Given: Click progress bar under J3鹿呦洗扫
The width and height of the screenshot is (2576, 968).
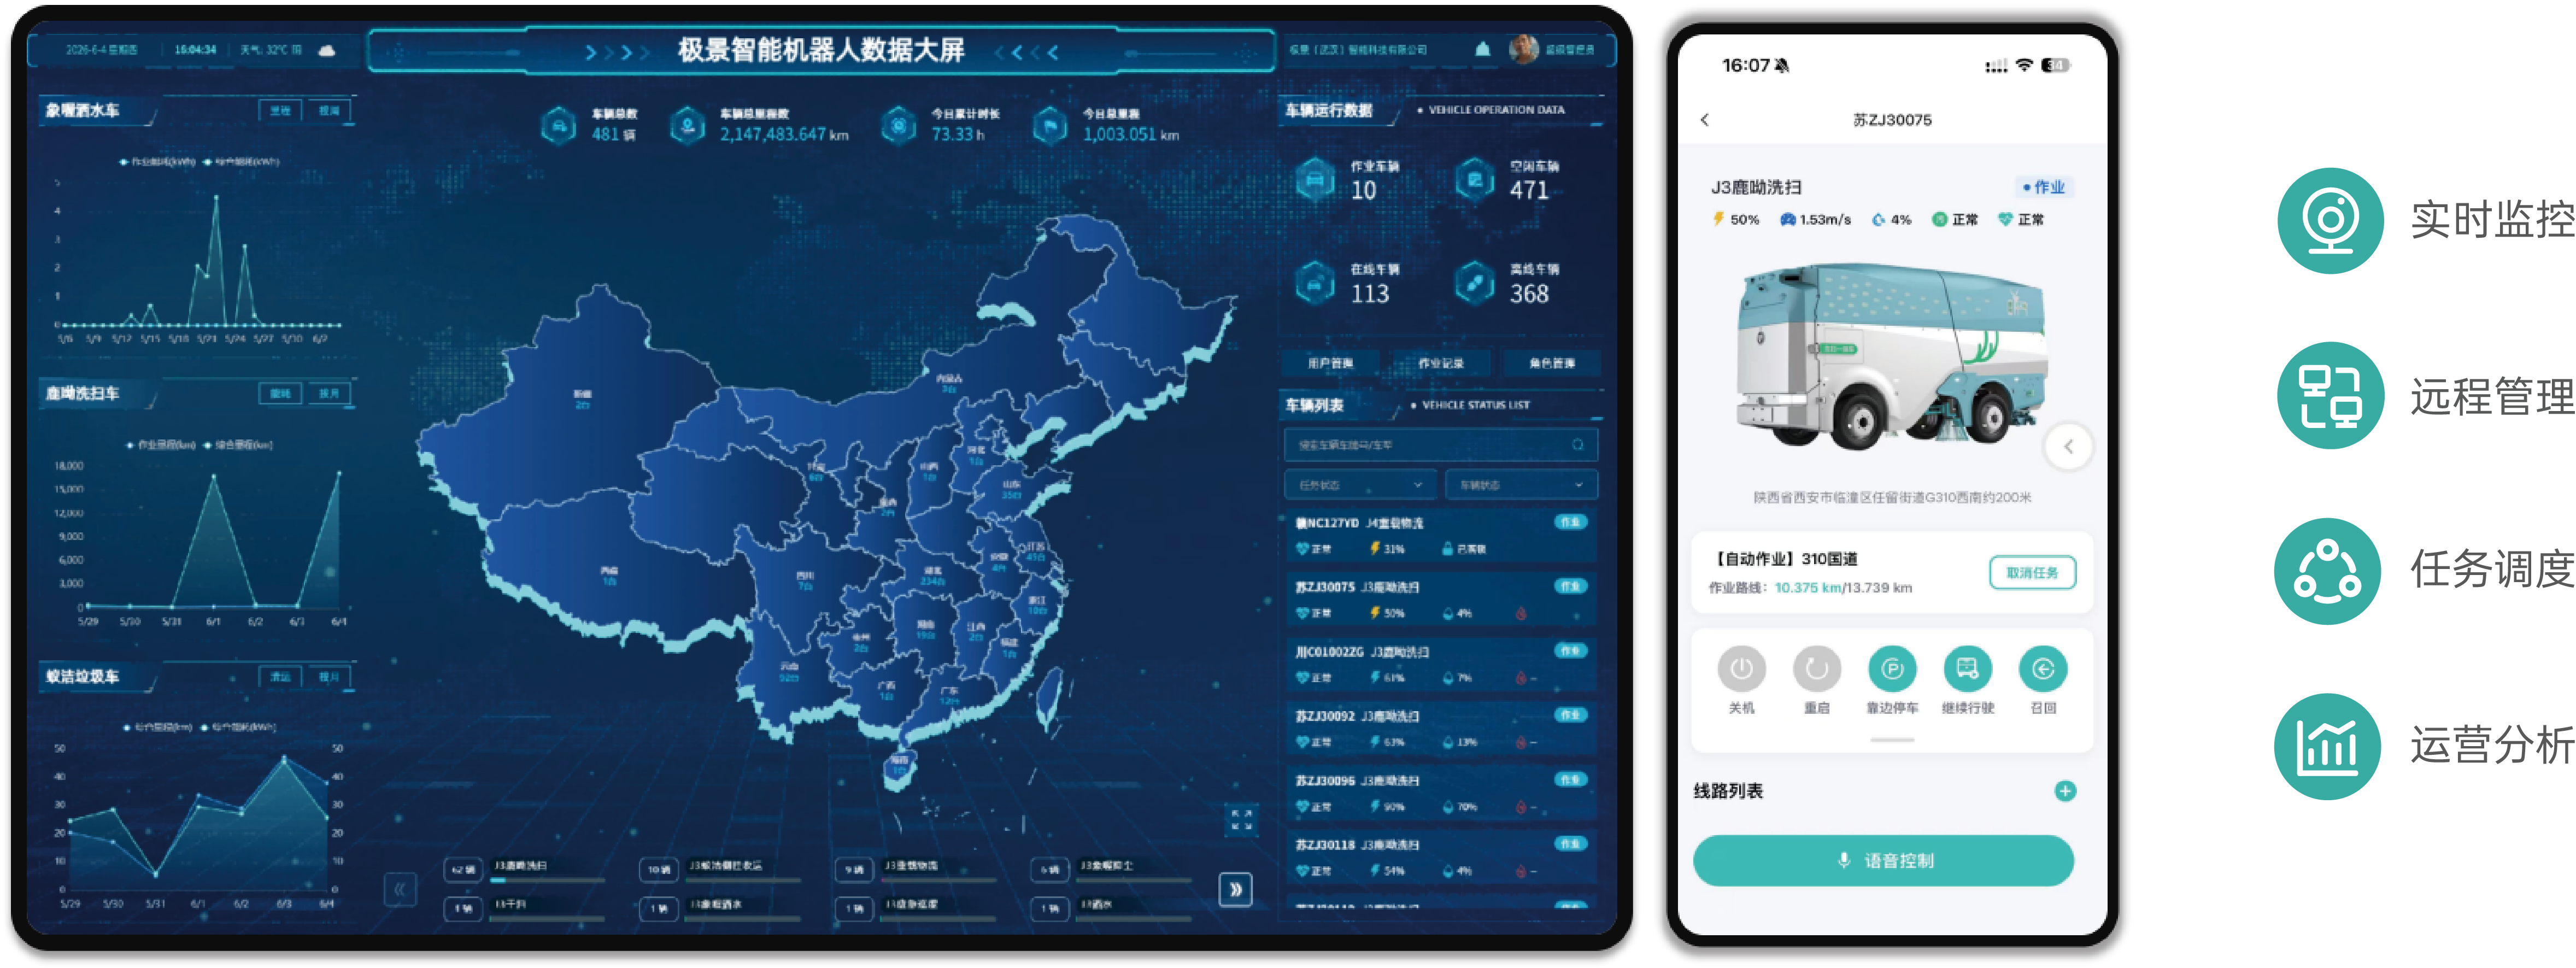Looking at the screenshot, I should [548, 880].
